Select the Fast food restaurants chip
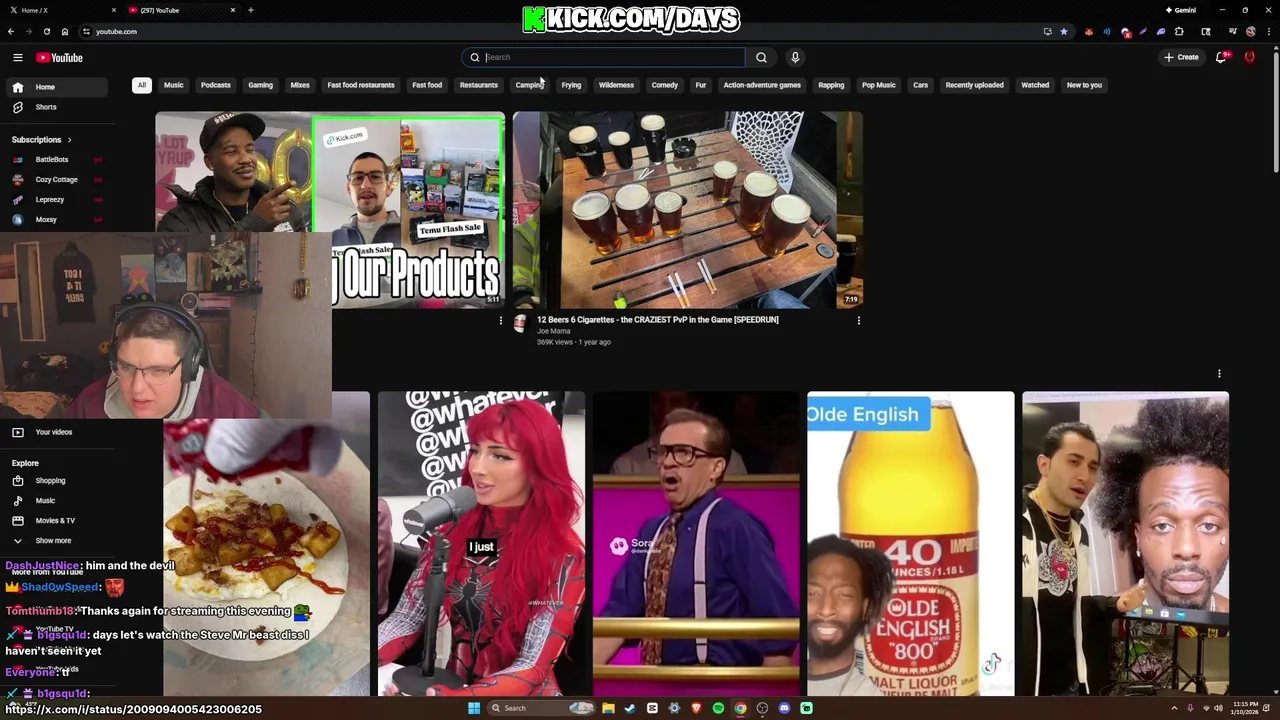Image resolution: width=1280 pixels, height=720 pixels. pyautogui.click(x=361, y=85)
